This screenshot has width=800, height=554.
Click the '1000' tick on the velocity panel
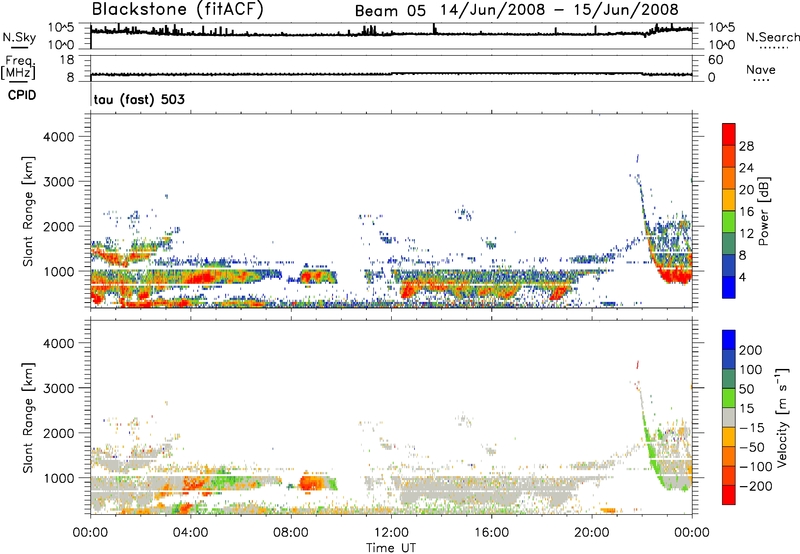[x=59, y=478]
